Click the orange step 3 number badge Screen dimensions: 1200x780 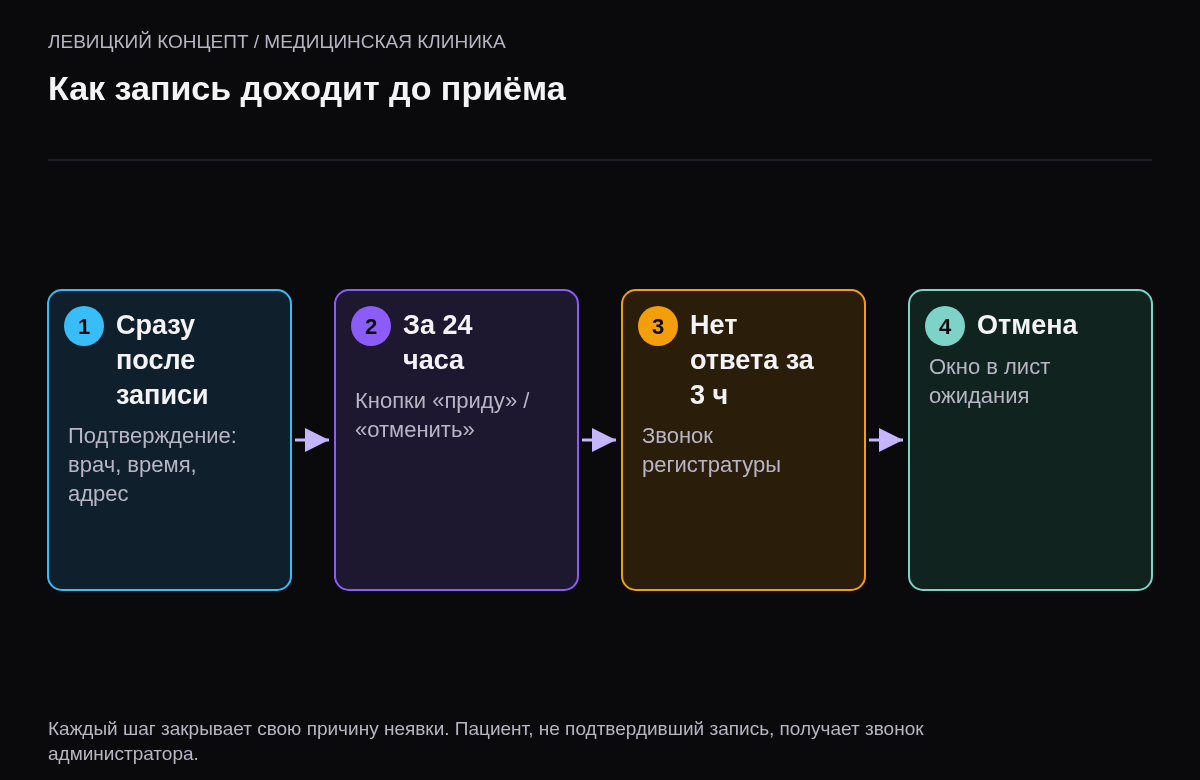click(x=658, y=326)
